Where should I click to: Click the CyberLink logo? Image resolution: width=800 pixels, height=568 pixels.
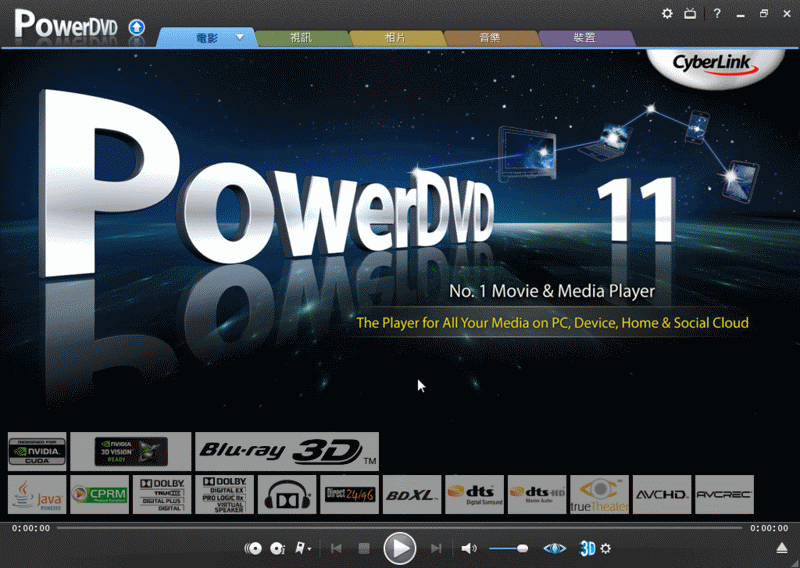[x=714, y=65]
